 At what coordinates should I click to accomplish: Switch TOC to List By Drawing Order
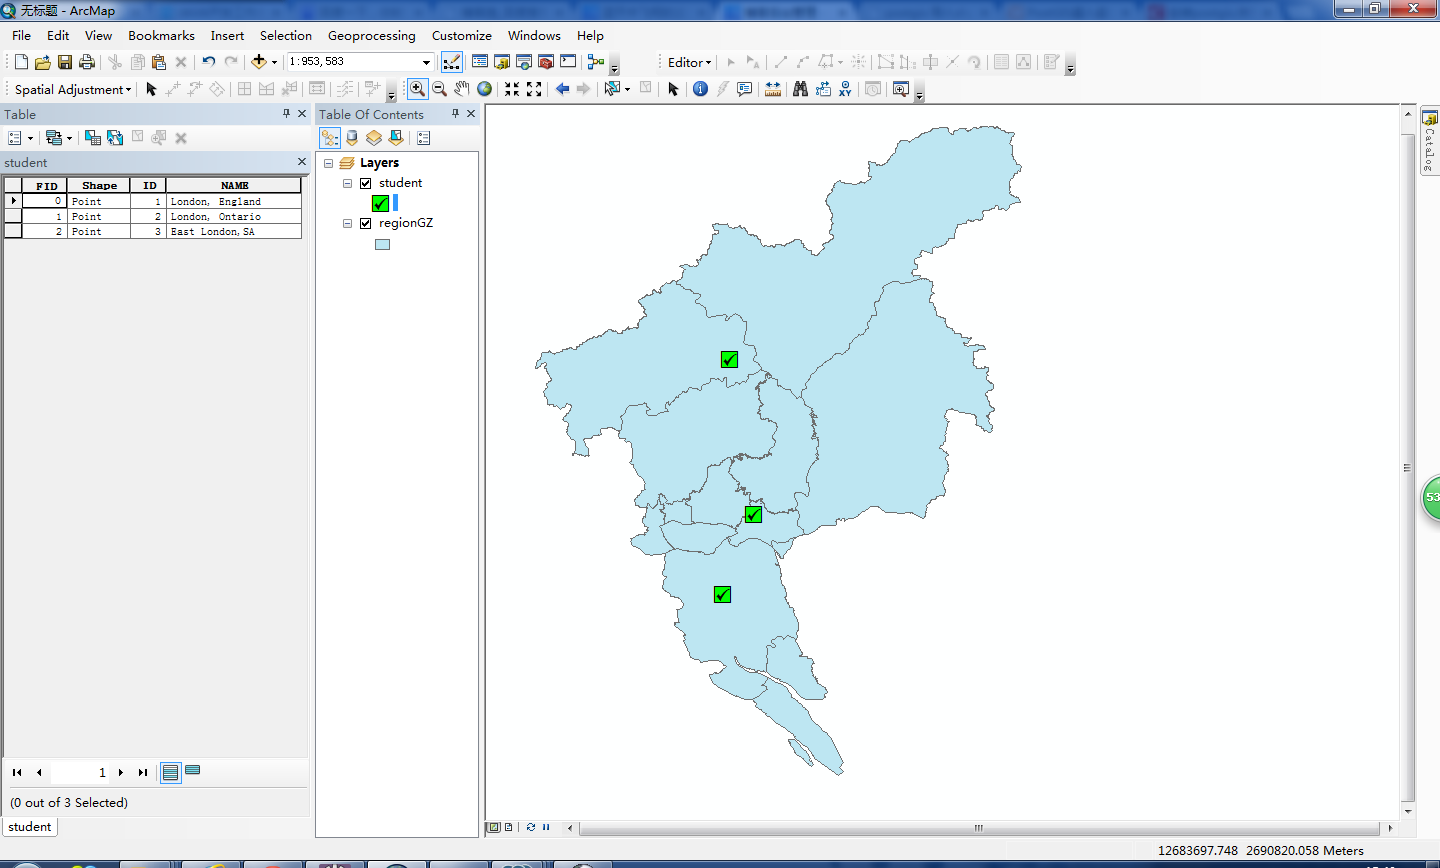(x=330, y=138)
